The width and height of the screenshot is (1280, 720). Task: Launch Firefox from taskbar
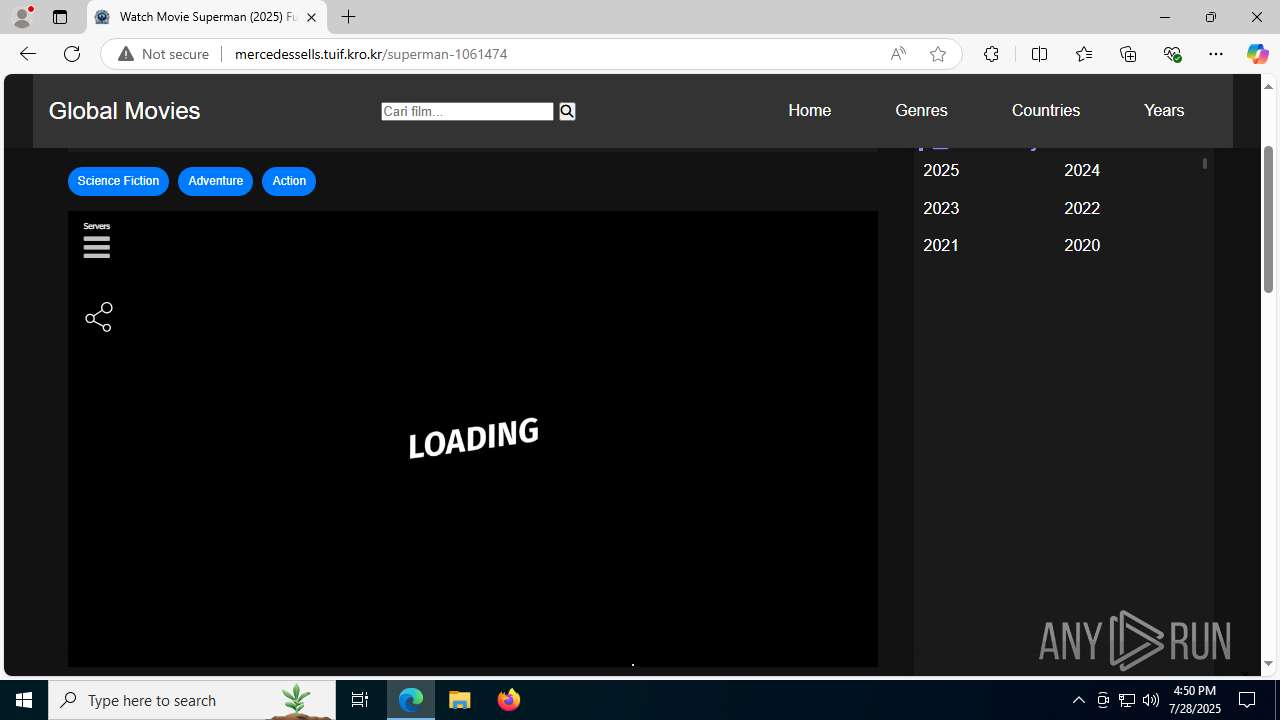(x=508, y=700)
